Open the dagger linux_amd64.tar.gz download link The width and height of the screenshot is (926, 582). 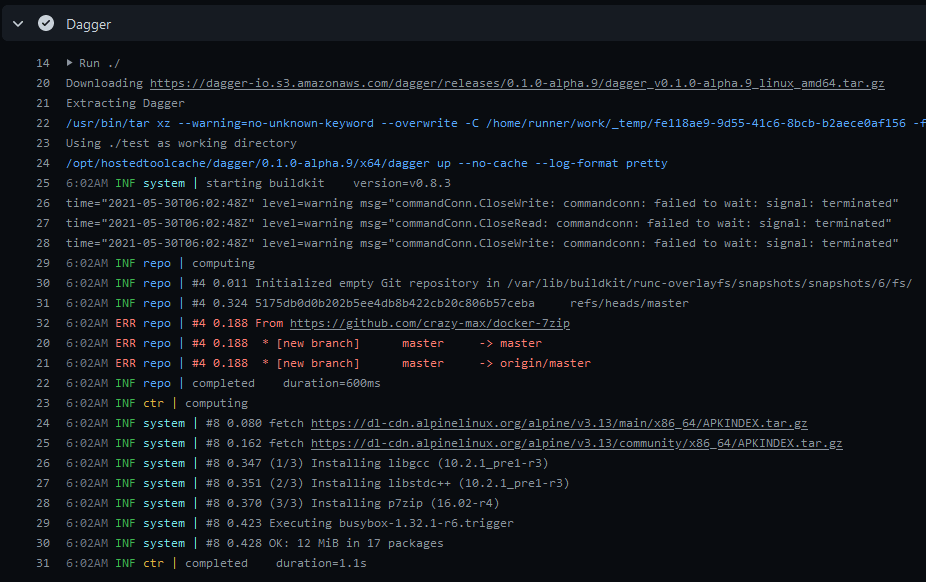(516, 83)
